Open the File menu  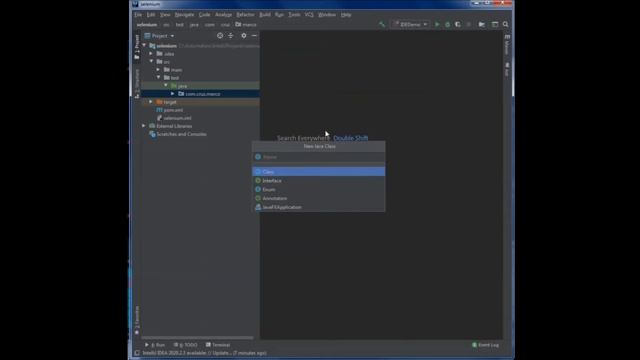(x=138, y=15)
